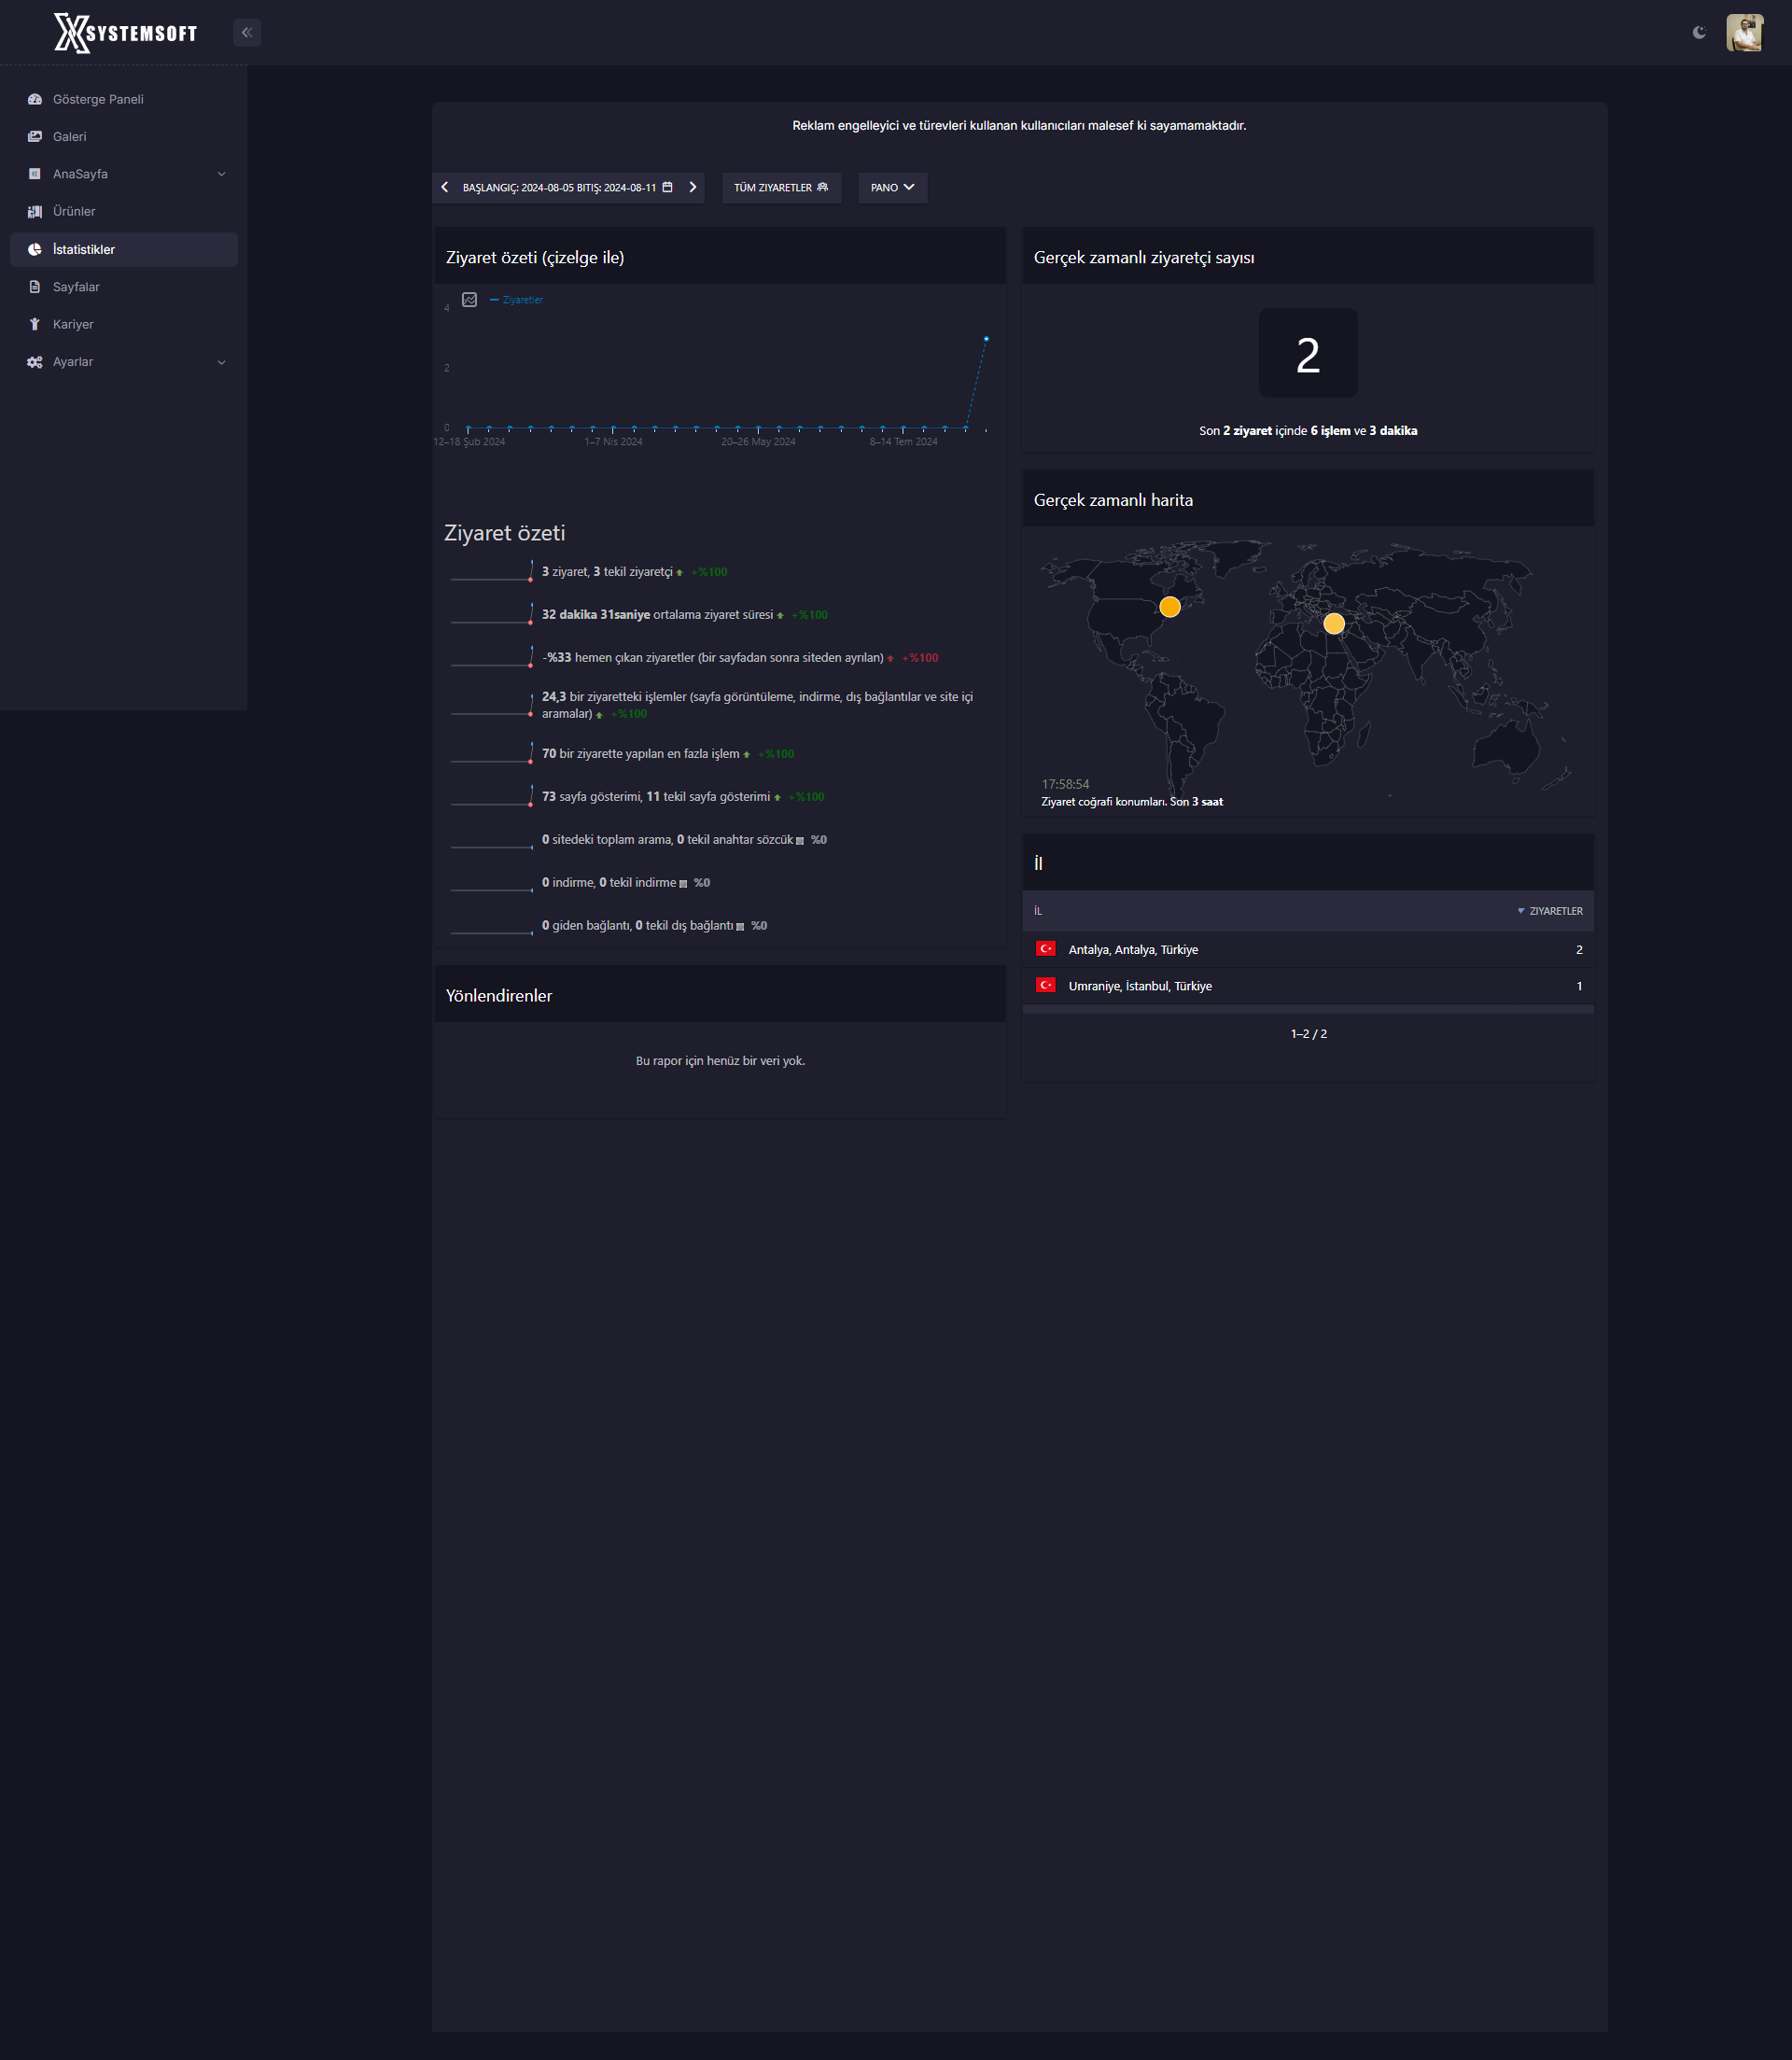
Task: Go to previous date period arrow
Action: pyautogui.click(x=445, y=187)
